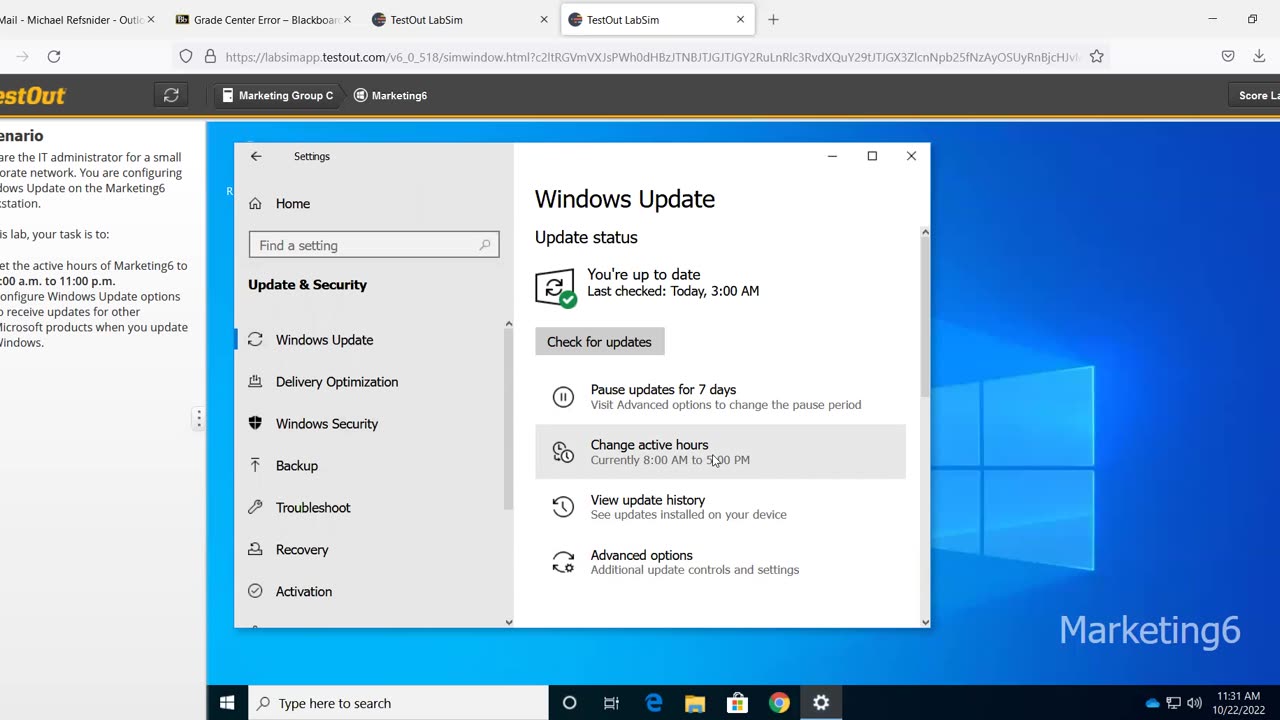Open a new browser tab
Image resolution: width=1280 pixels, height=720 pixels.
click(773, 19)
